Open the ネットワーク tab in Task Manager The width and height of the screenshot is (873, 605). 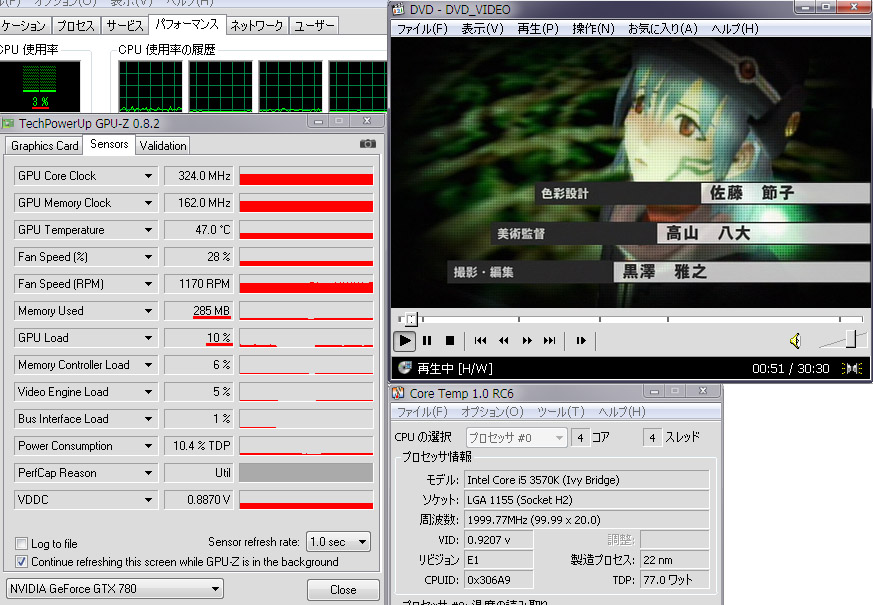coord(257,26)
